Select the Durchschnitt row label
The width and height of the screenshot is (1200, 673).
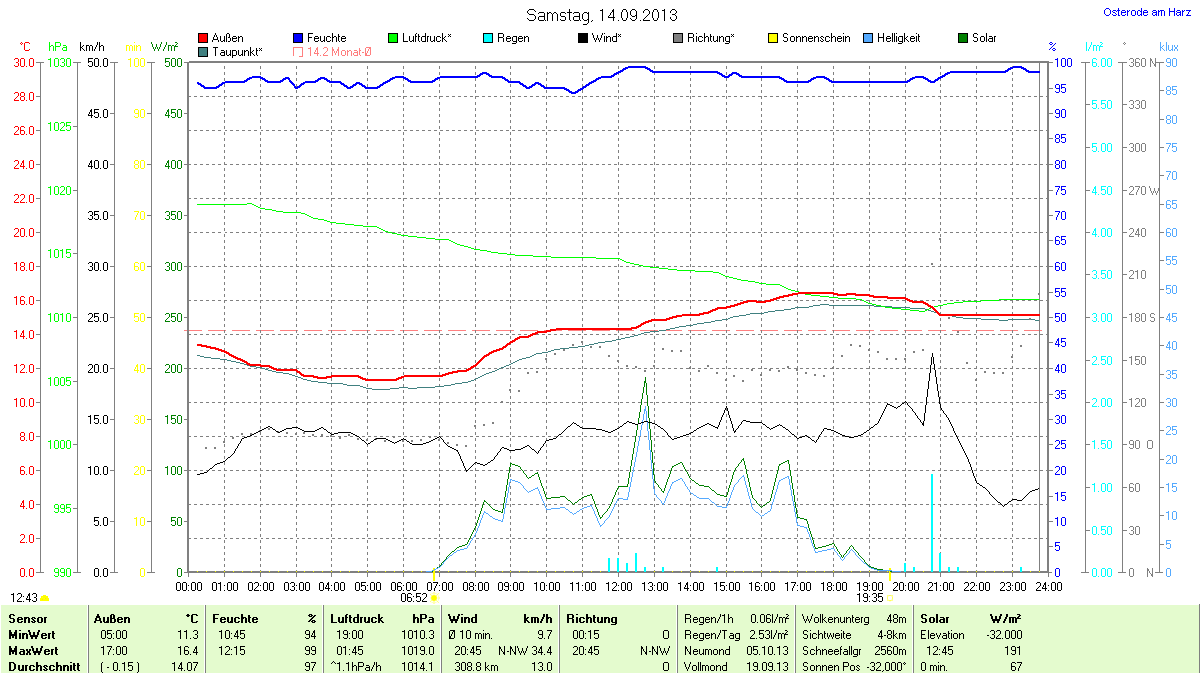point(41,666)
